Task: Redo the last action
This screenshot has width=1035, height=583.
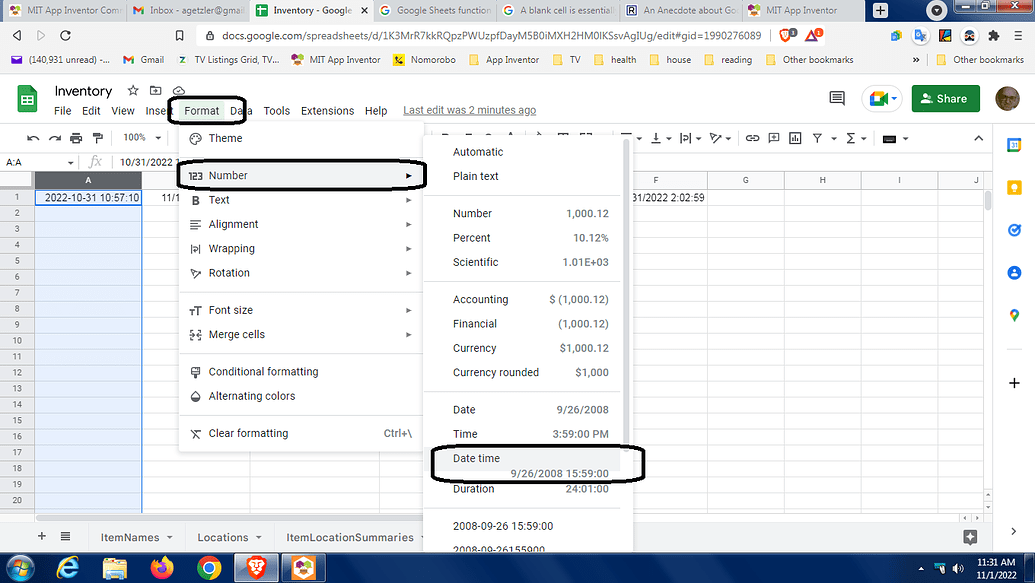Action: (x=53, y=139)
